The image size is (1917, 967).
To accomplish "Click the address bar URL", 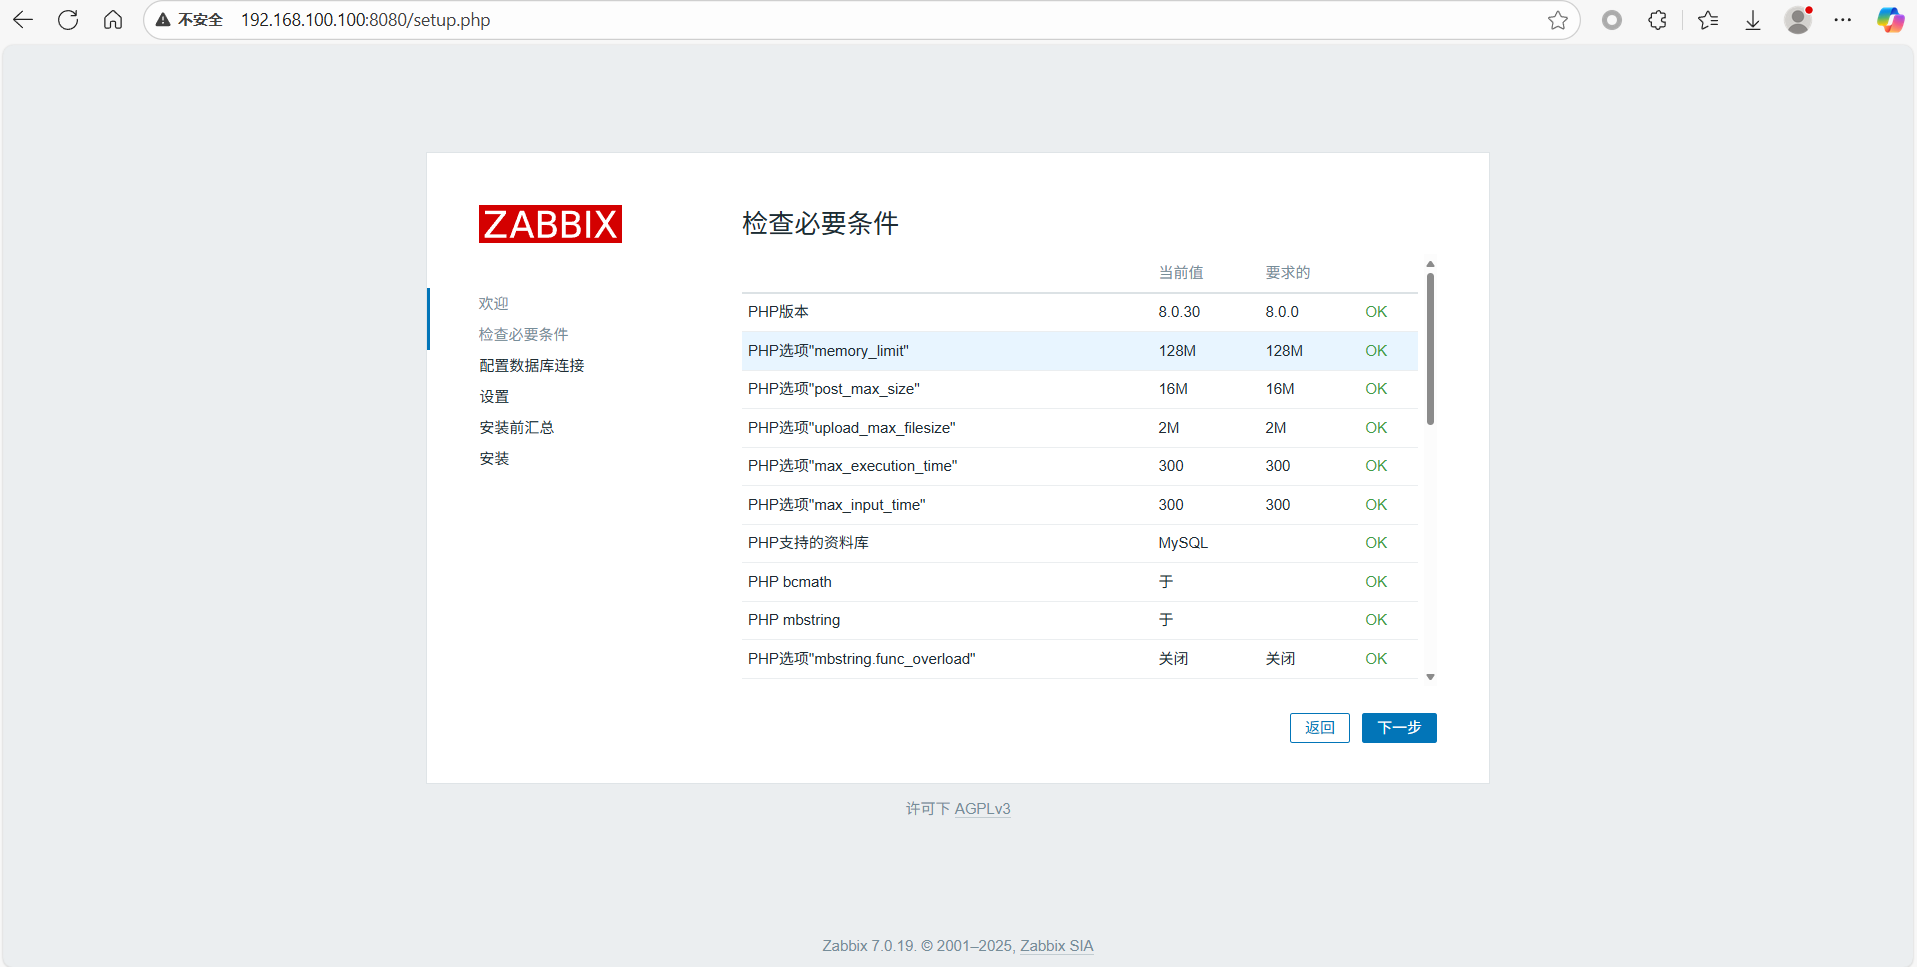I will [365, 20].
